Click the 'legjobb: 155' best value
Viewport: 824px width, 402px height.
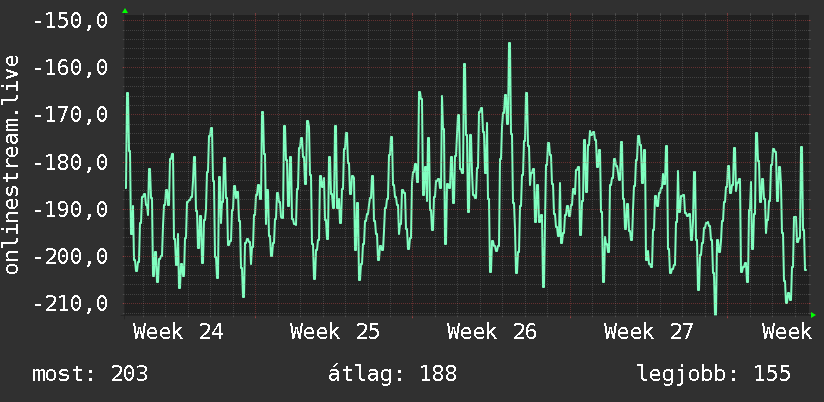714,374
